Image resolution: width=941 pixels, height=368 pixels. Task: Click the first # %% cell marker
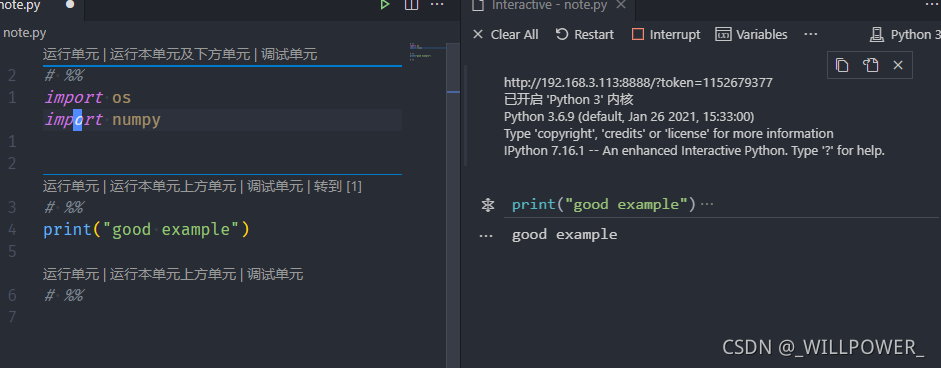(64, 76)
